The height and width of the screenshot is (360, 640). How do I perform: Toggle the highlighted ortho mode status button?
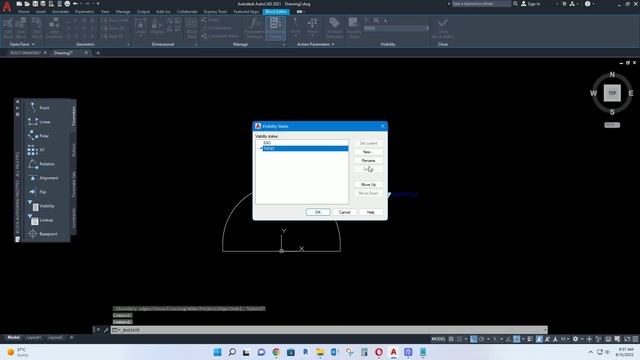pyautogui.click(x=473, y=339)
